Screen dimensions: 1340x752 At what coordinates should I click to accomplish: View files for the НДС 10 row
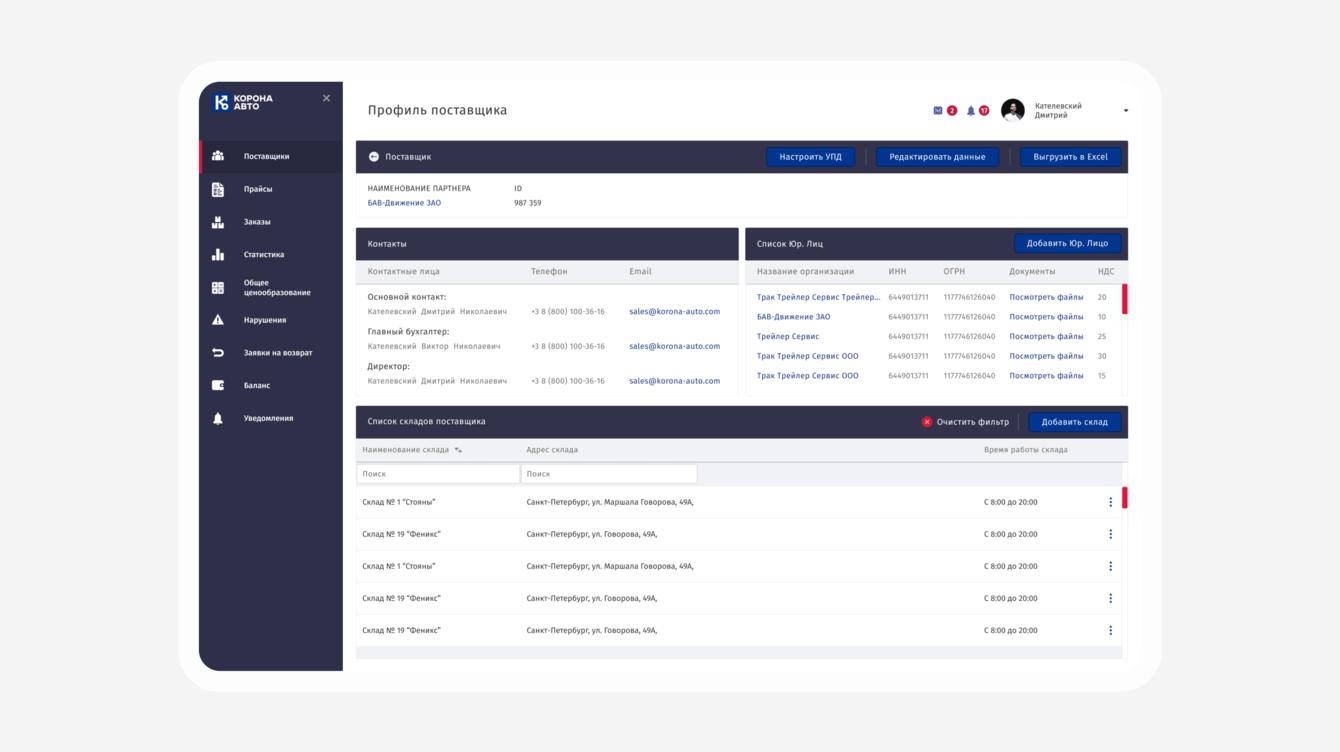click(1046, 317)
